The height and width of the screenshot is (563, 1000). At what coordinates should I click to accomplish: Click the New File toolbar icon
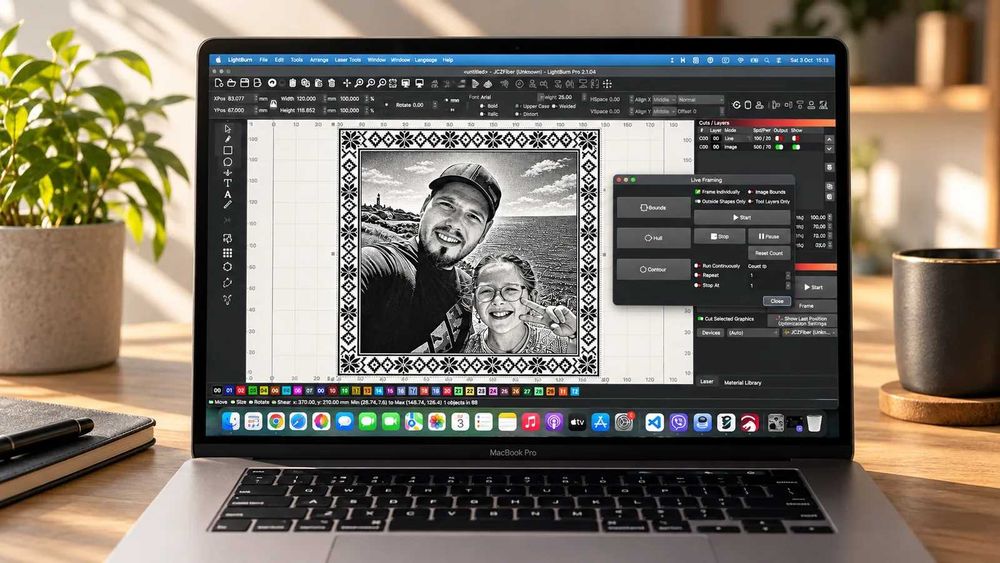click(219, 84)
